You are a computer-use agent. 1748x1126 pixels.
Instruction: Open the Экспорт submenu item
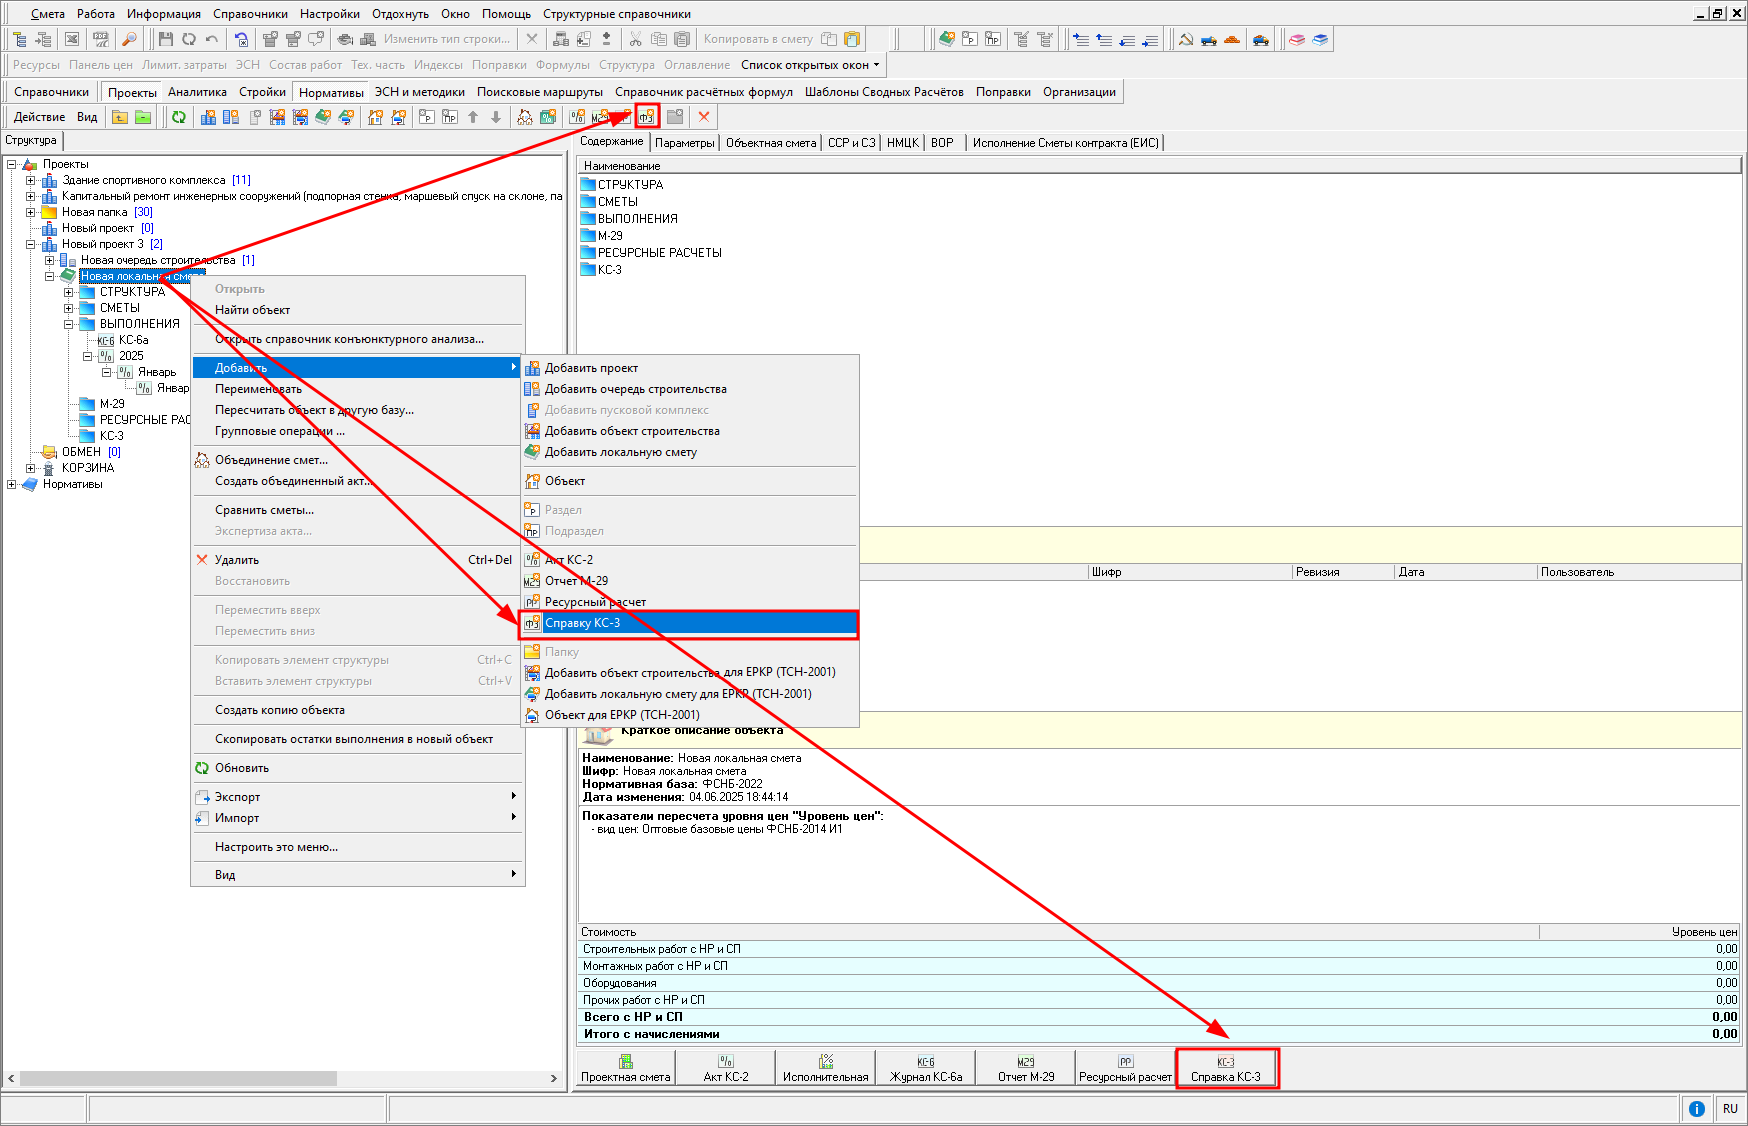click(x=238, y=797)
